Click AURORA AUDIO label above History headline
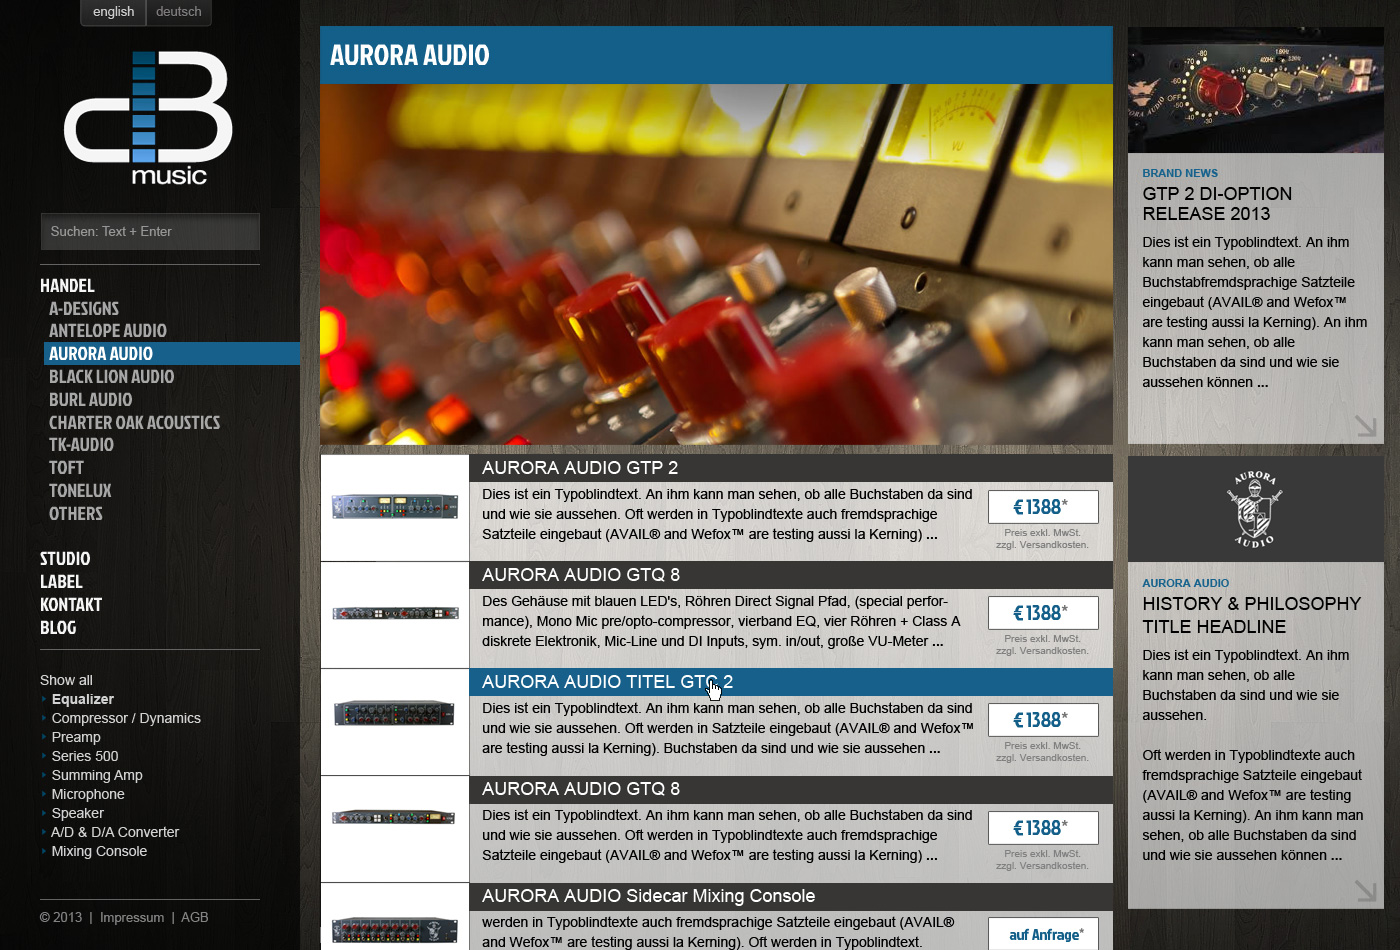Screen dimensions: 1400x950 point(1186,583)
